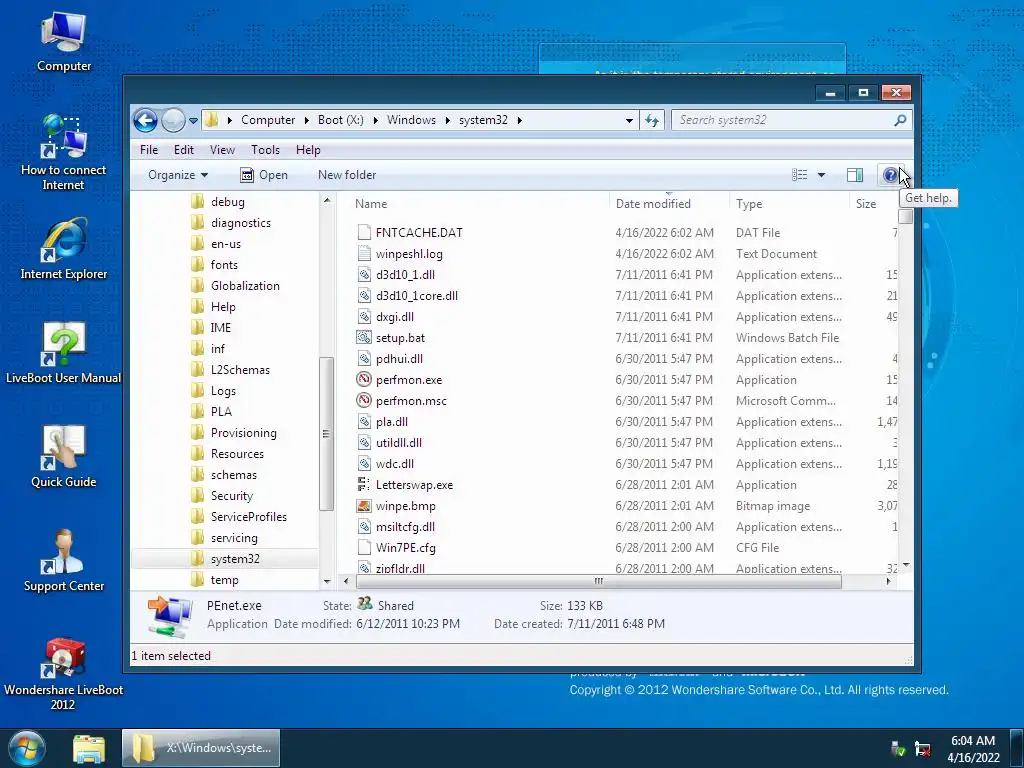Click the taskbar clock

click(973, 748)
